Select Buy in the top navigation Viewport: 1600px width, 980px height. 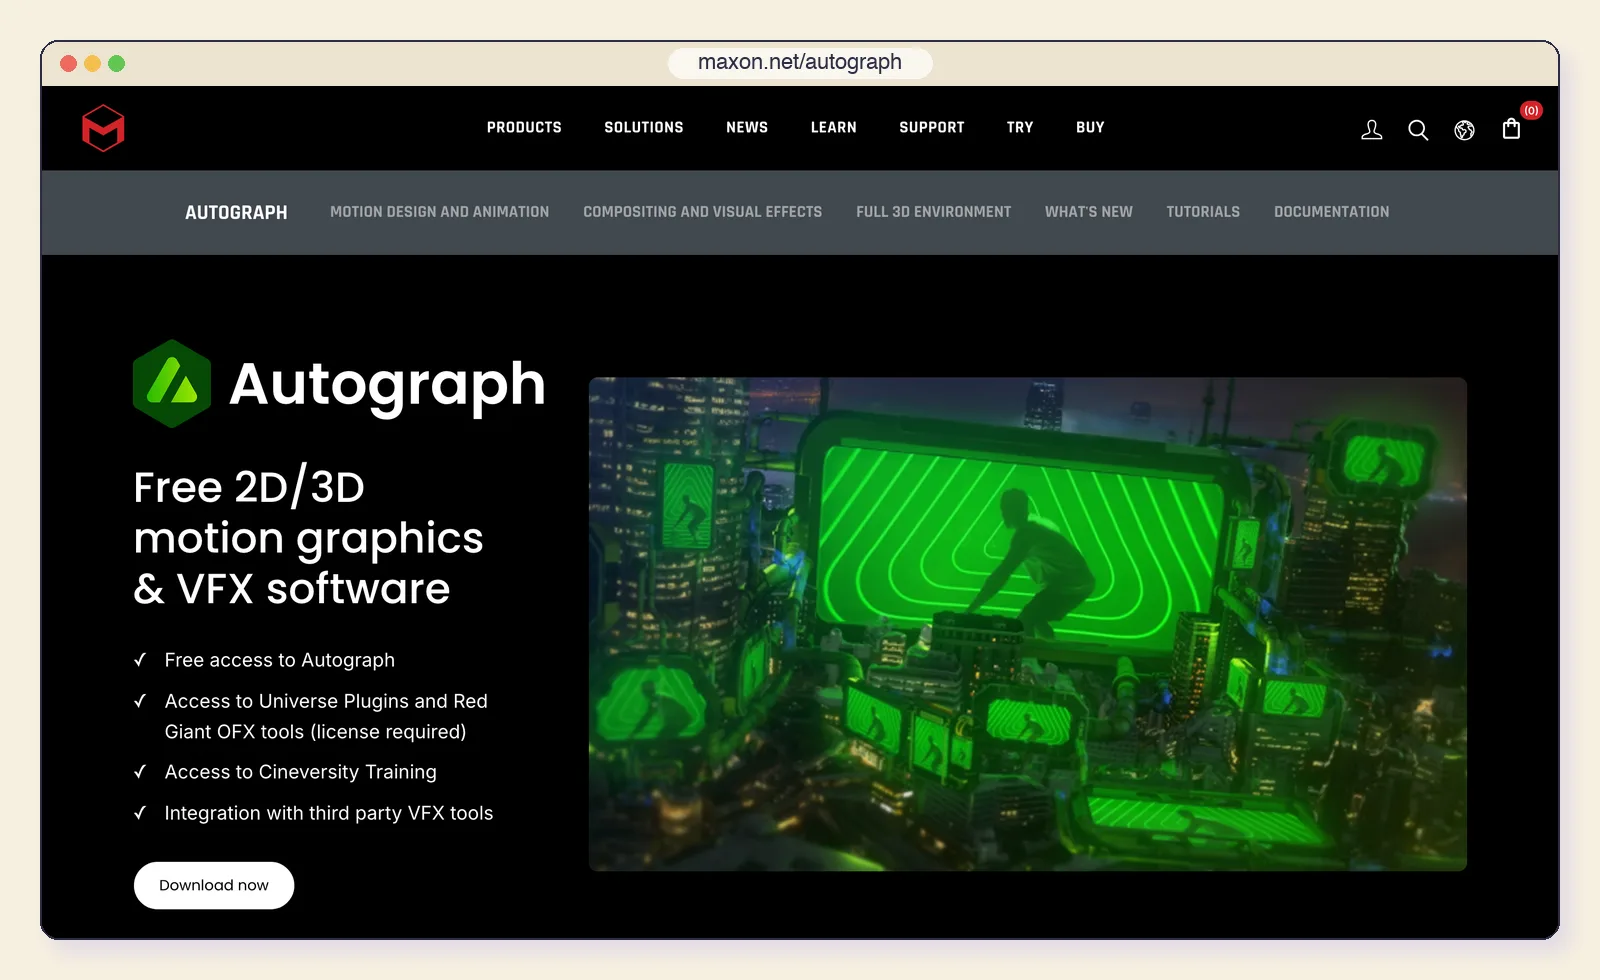click(1090, 128)
